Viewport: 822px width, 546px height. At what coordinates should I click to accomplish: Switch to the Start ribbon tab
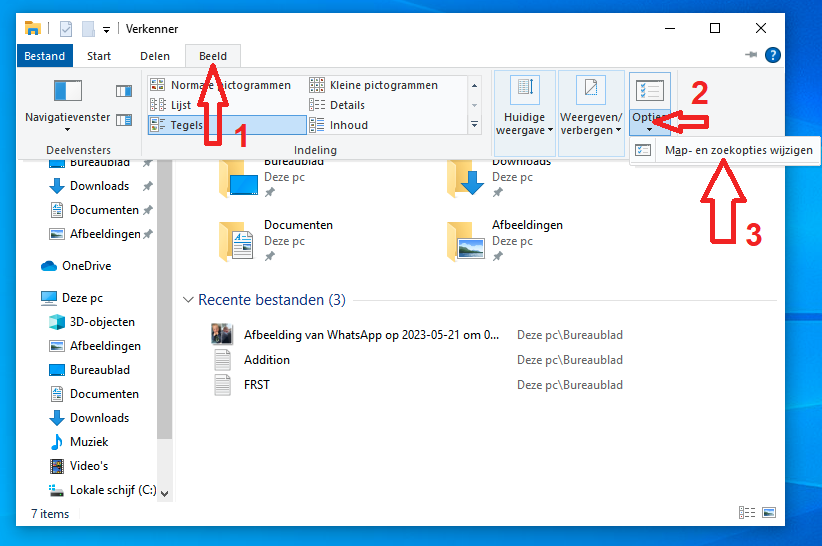(x=99, y=57)
